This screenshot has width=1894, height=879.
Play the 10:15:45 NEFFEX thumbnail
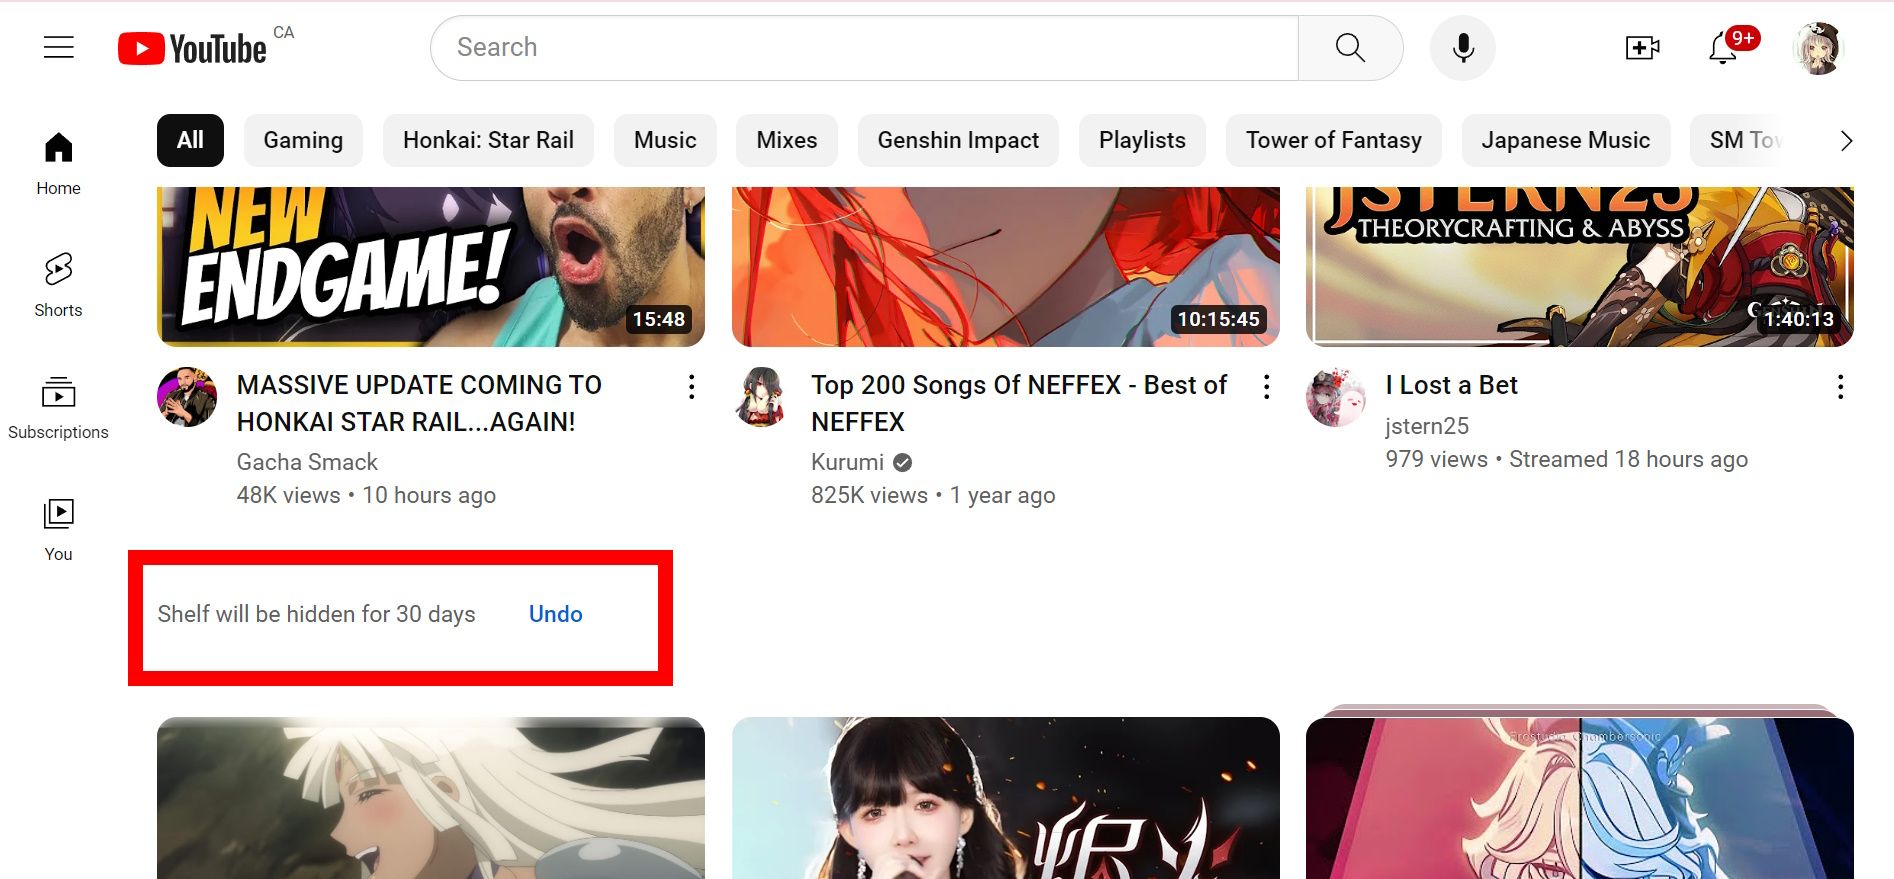1006,267
